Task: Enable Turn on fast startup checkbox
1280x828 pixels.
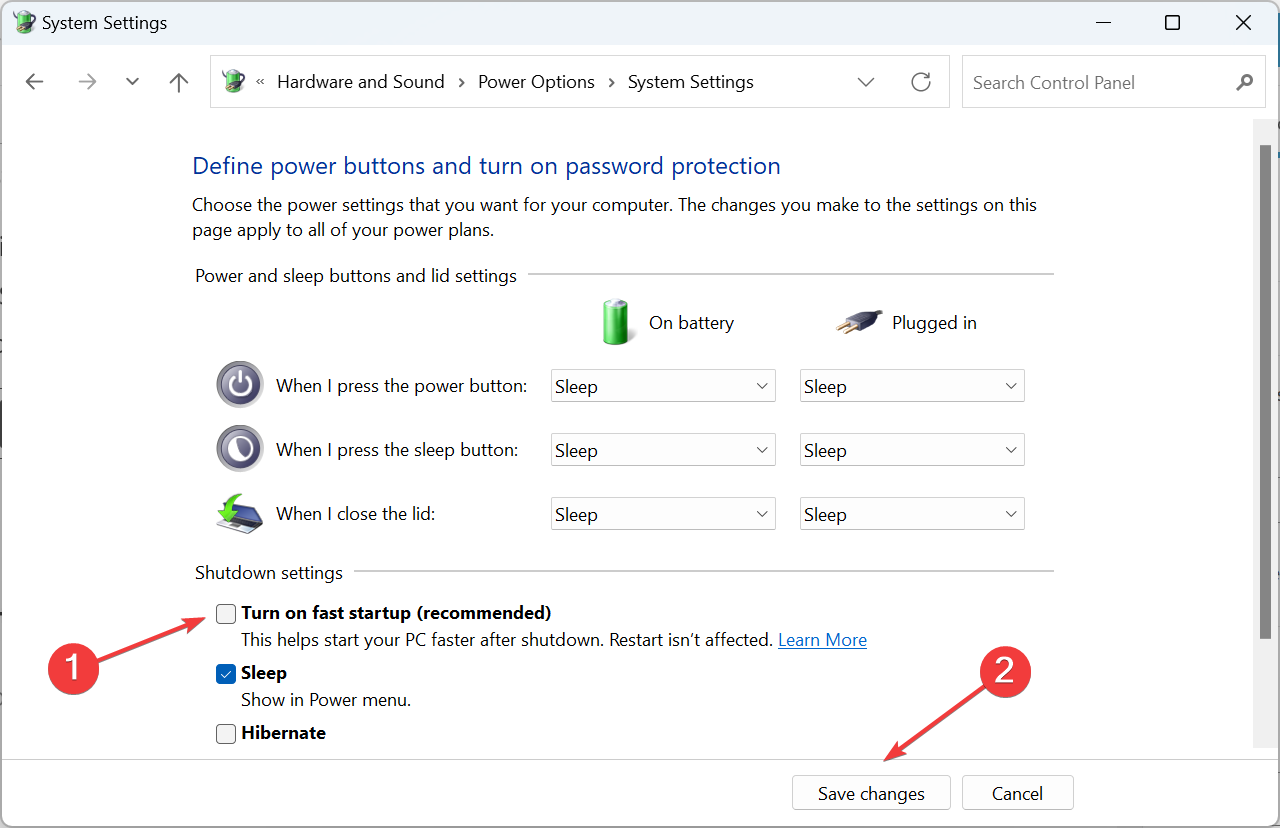Action: coord(227,613)
